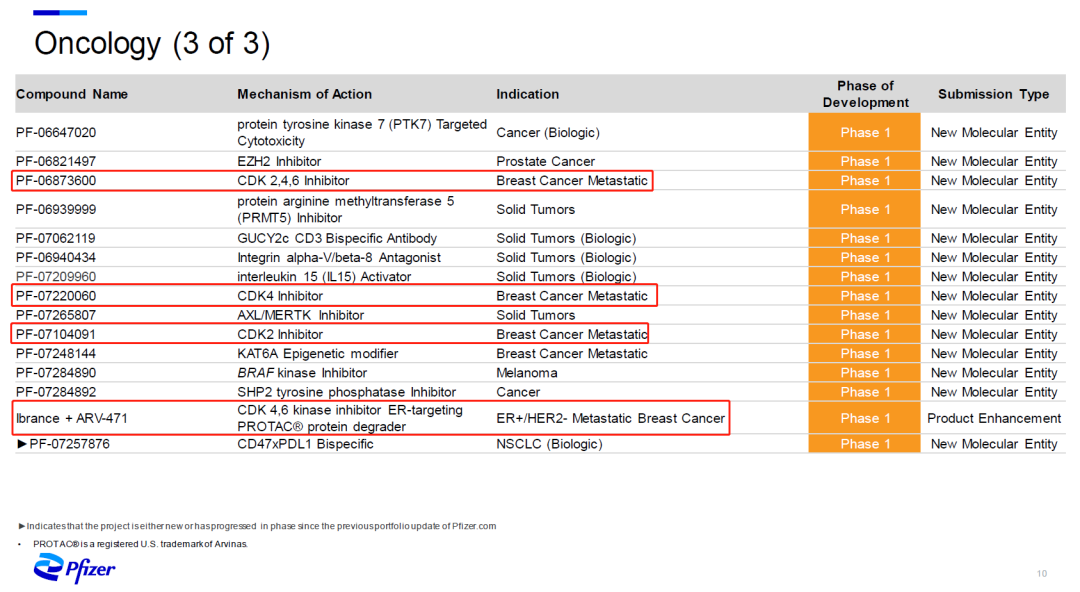The width and height of the screenshot is (1080, 592).
Task: Select compound PF-06873600
Action: click(56, 181)
